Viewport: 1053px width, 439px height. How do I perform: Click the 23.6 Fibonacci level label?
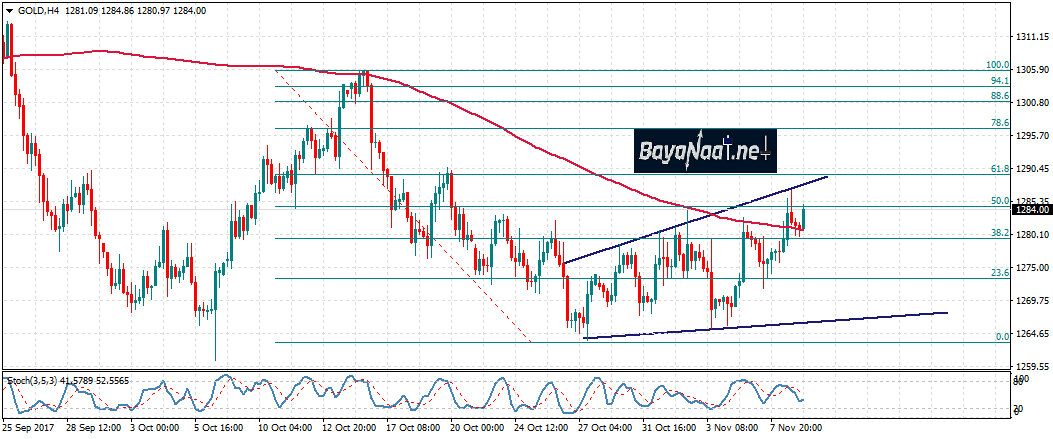[998, 272]
